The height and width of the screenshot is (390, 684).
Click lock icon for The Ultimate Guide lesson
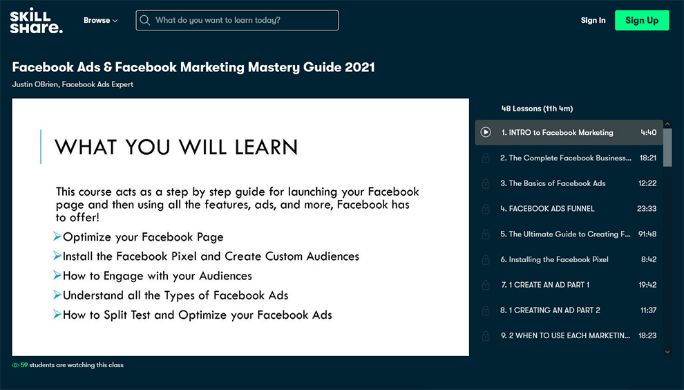(x=485, y=234)
